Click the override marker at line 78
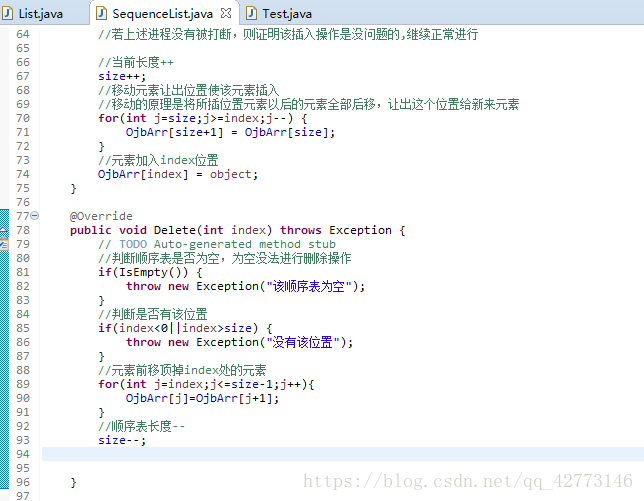Image resolution: width=644 pixels, height=501 pixels. tap(4, 230)
